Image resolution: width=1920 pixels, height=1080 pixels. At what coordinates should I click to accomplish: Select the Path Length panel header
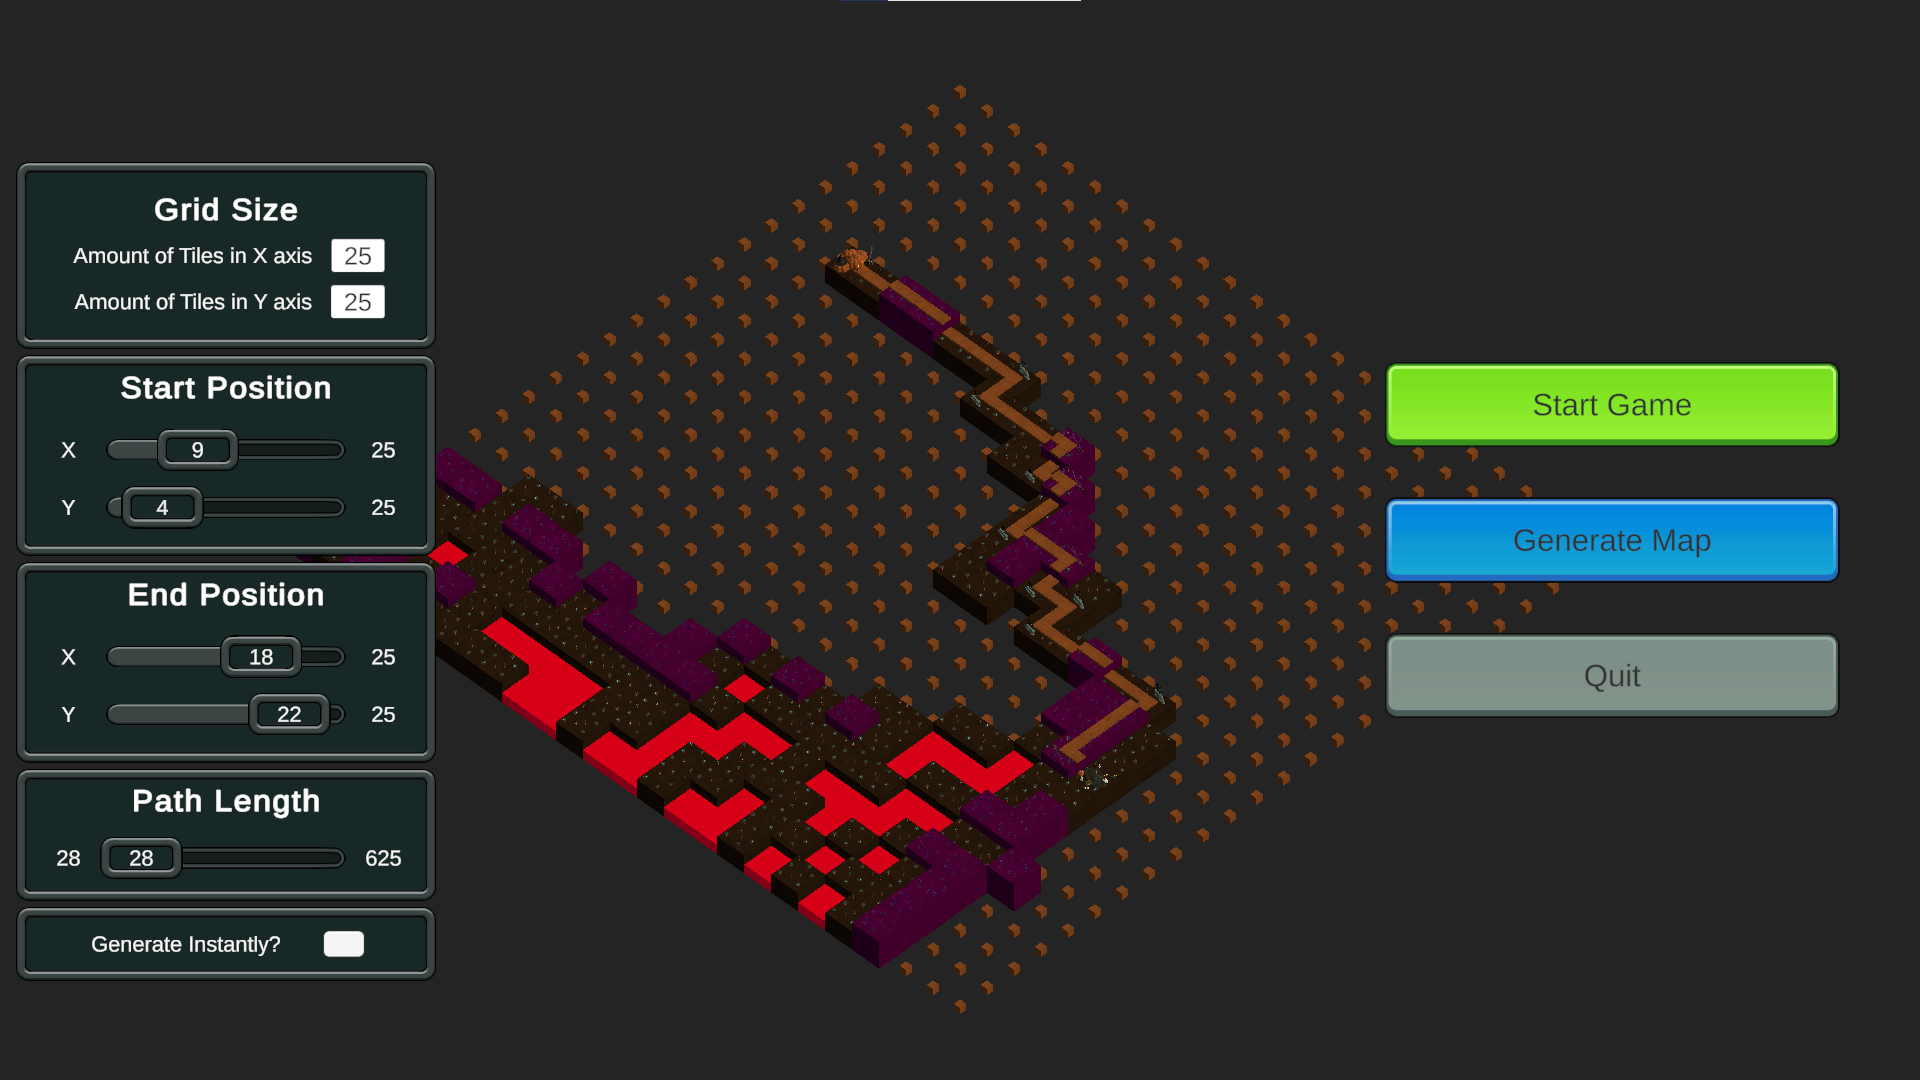pos(224,802)
